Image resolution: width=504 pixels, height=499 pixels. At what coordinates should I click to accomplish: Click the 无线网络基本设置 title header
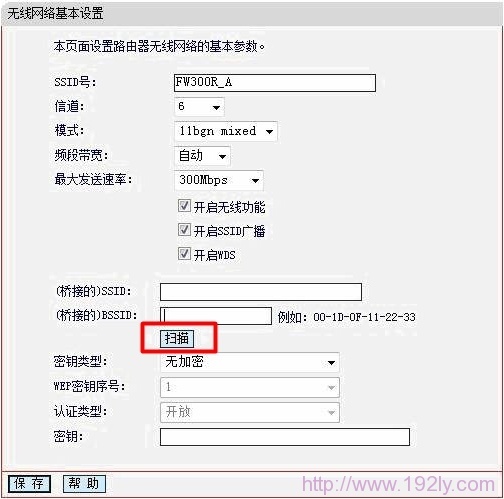(55, 14)
